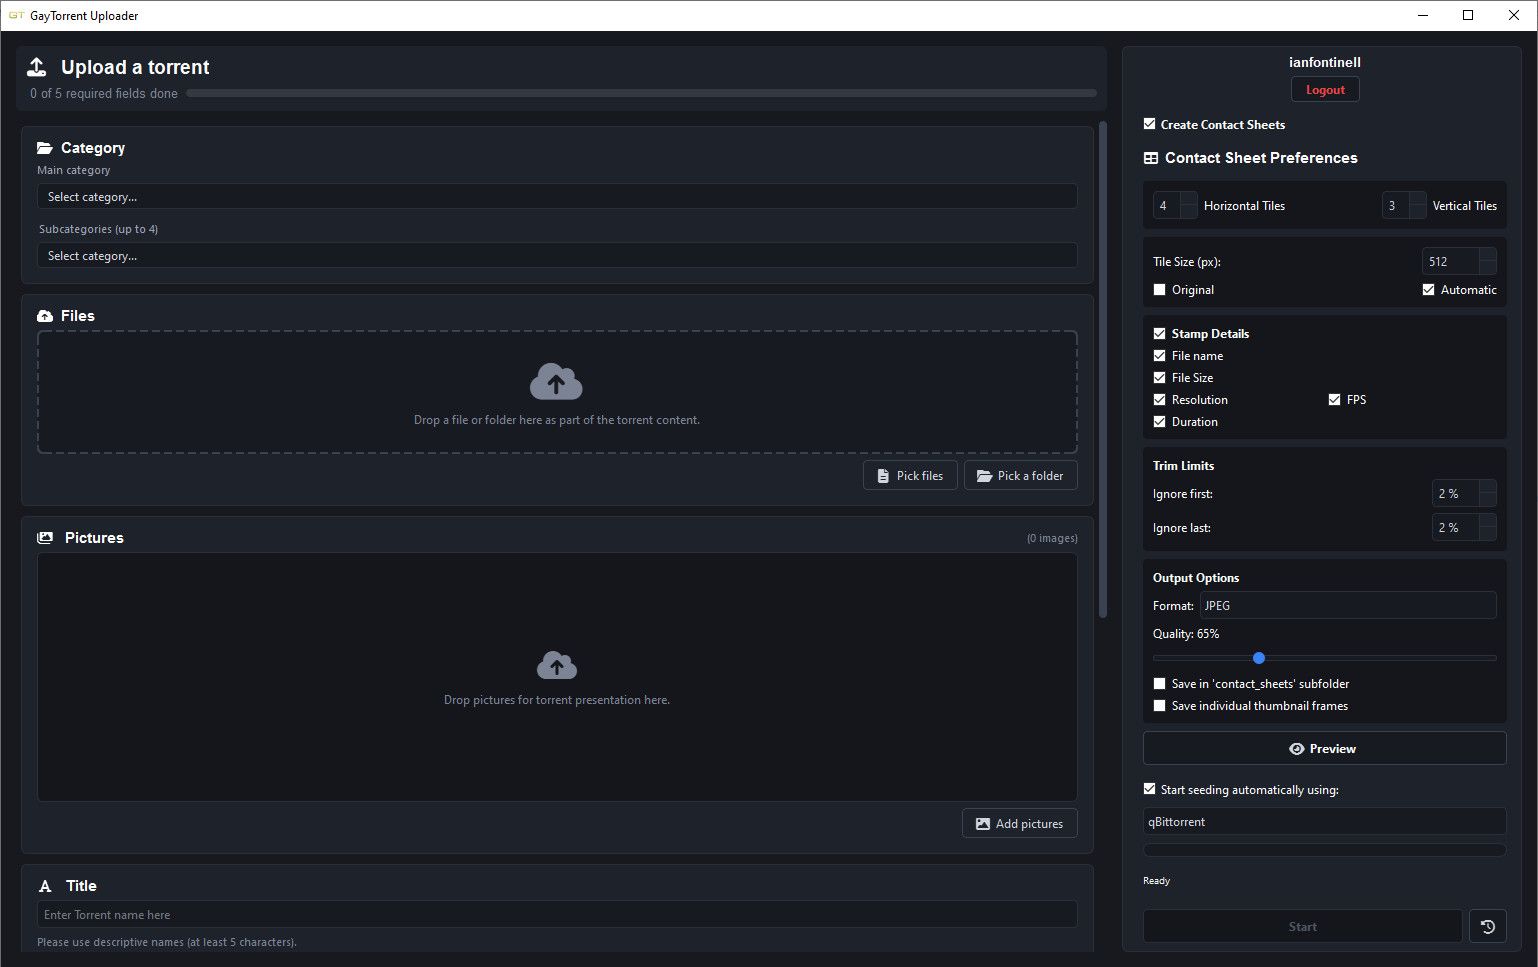Click Vertical Tiles spinner field

(x=1404, y=206)
